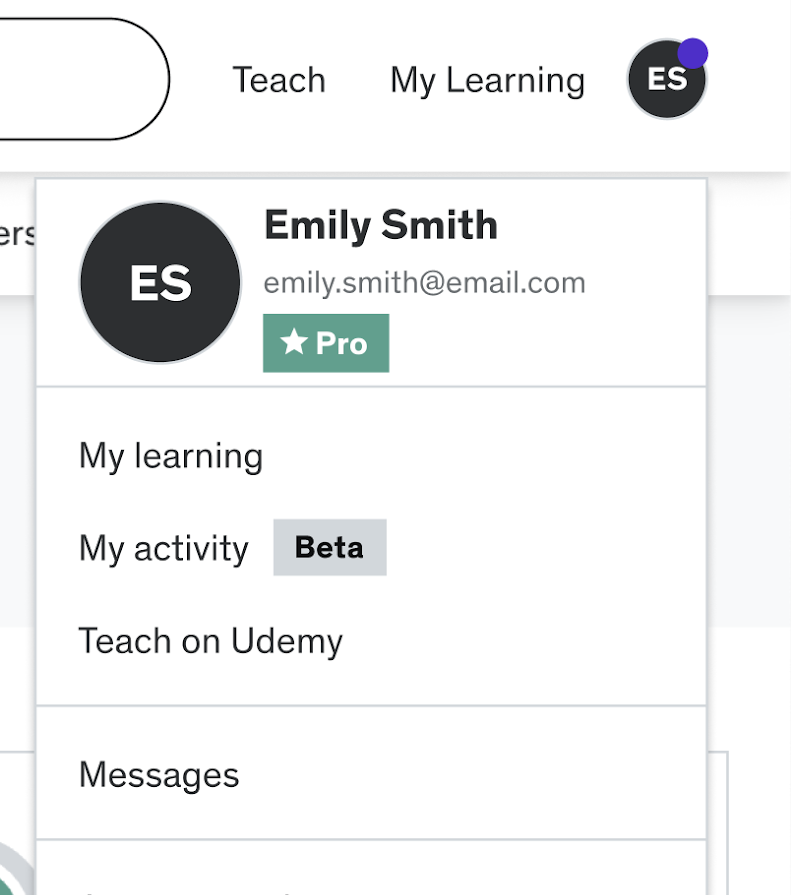The width and height of the screenshot is (791, 895).
Task: Click the truncated "ers" text at left edge
Action: [17, 234]
